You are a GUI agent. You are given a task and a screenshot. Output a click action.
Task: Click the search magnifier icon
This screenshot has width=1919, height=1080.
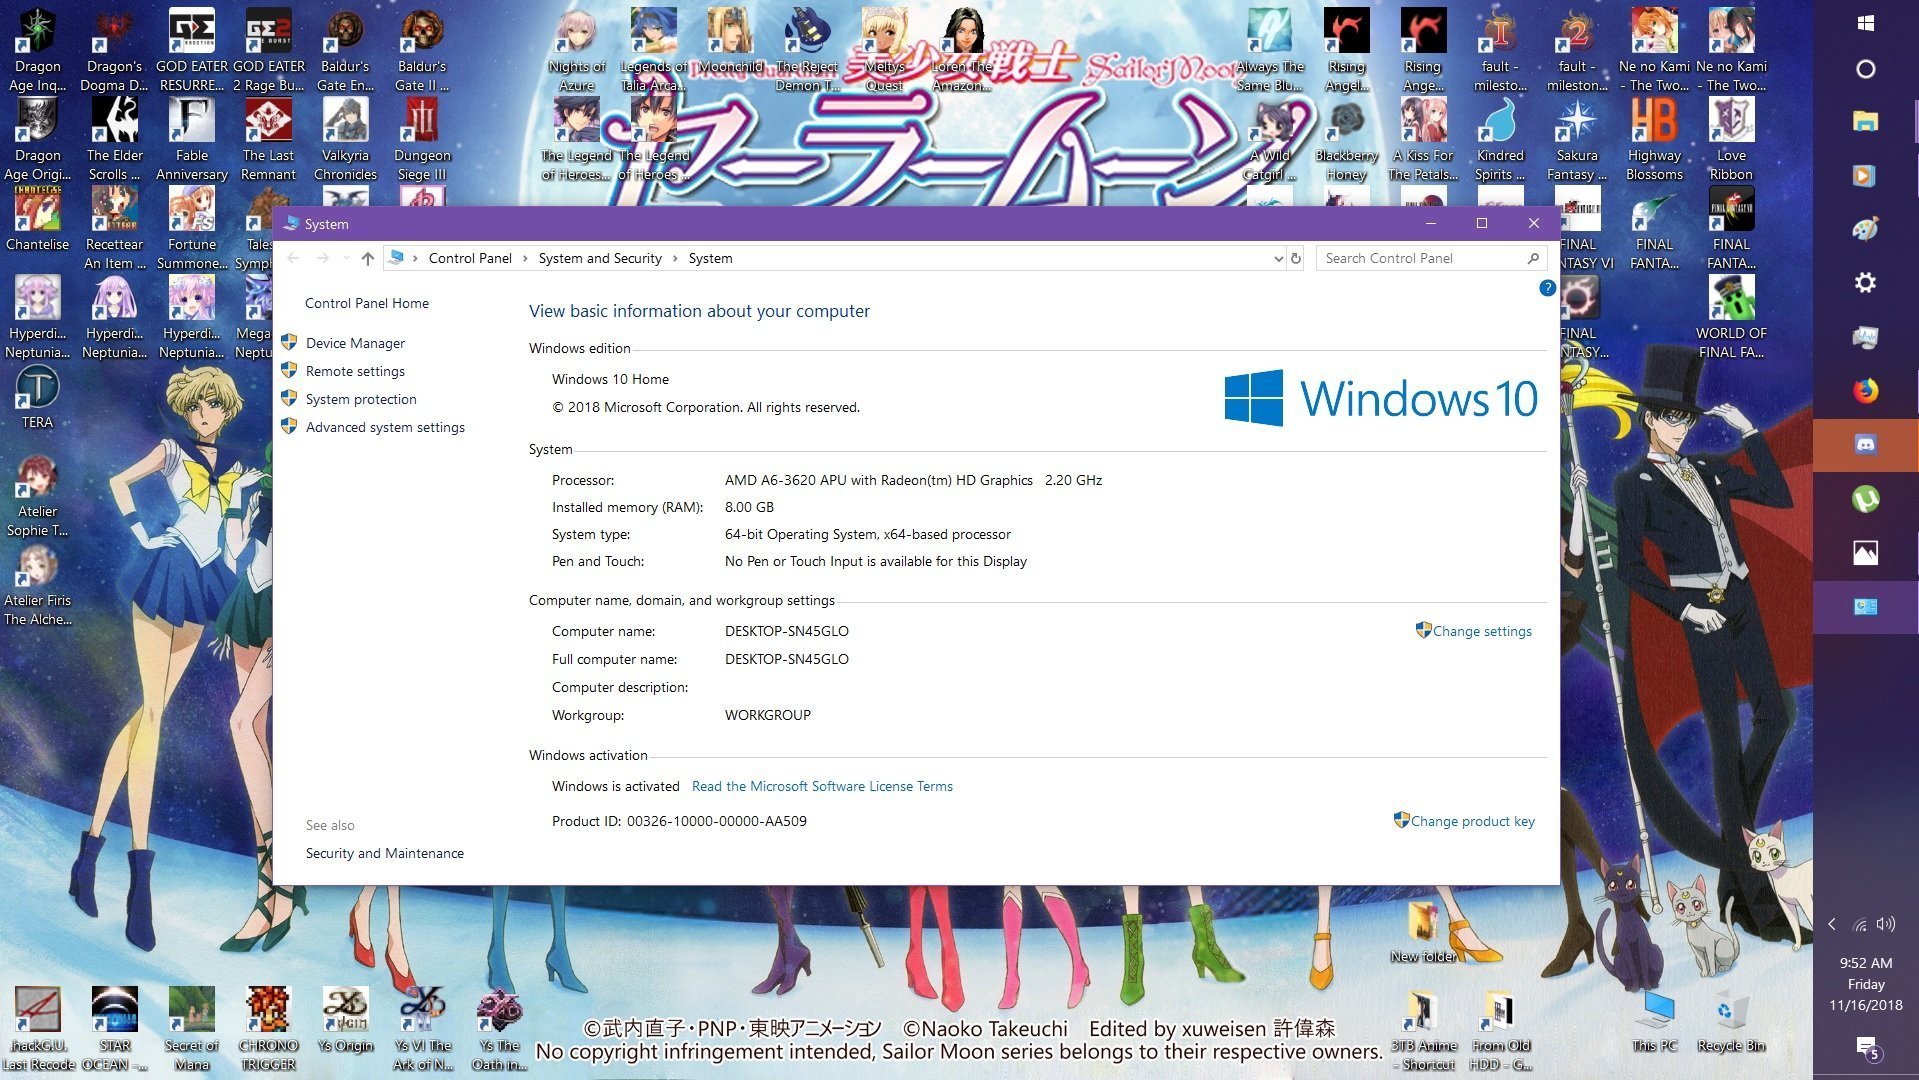[1533, 258]
